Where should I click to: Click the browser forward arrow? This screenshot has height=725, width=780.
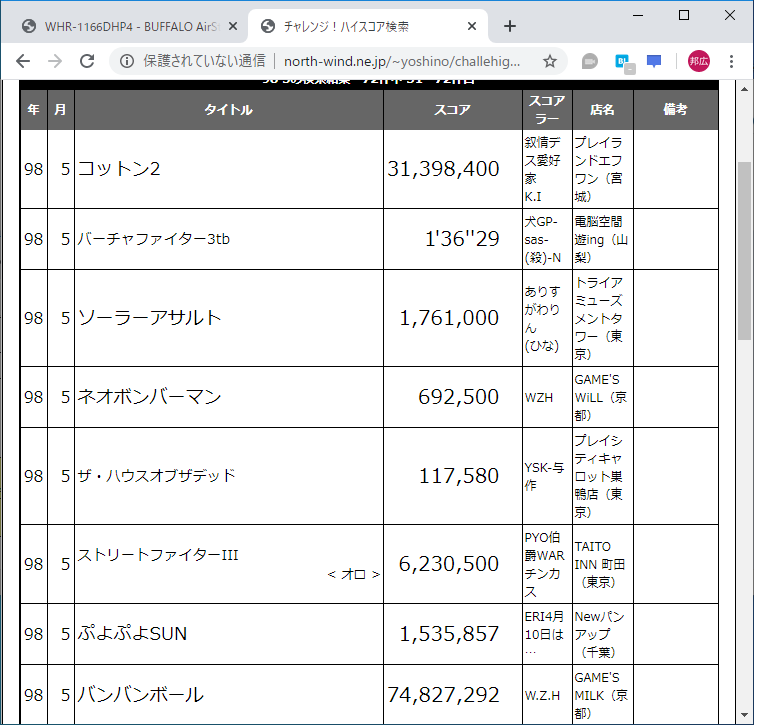[55, 61]
